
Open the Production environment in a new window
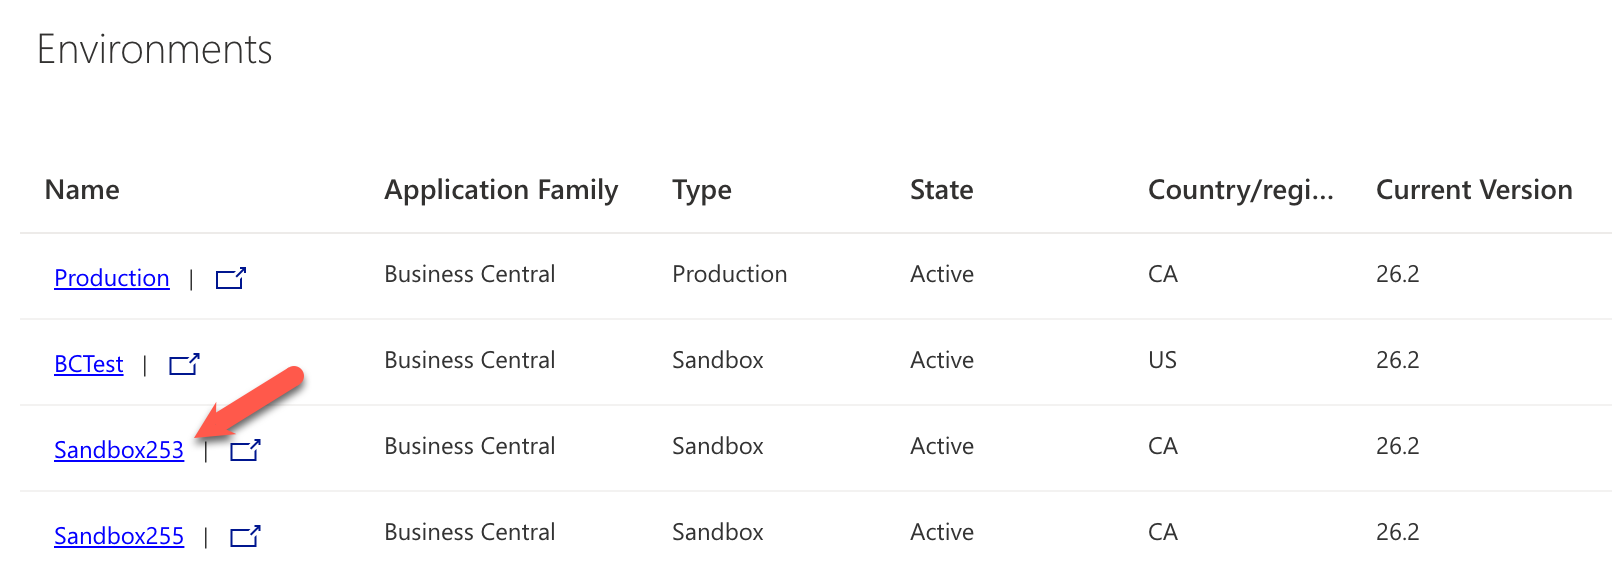231,278
